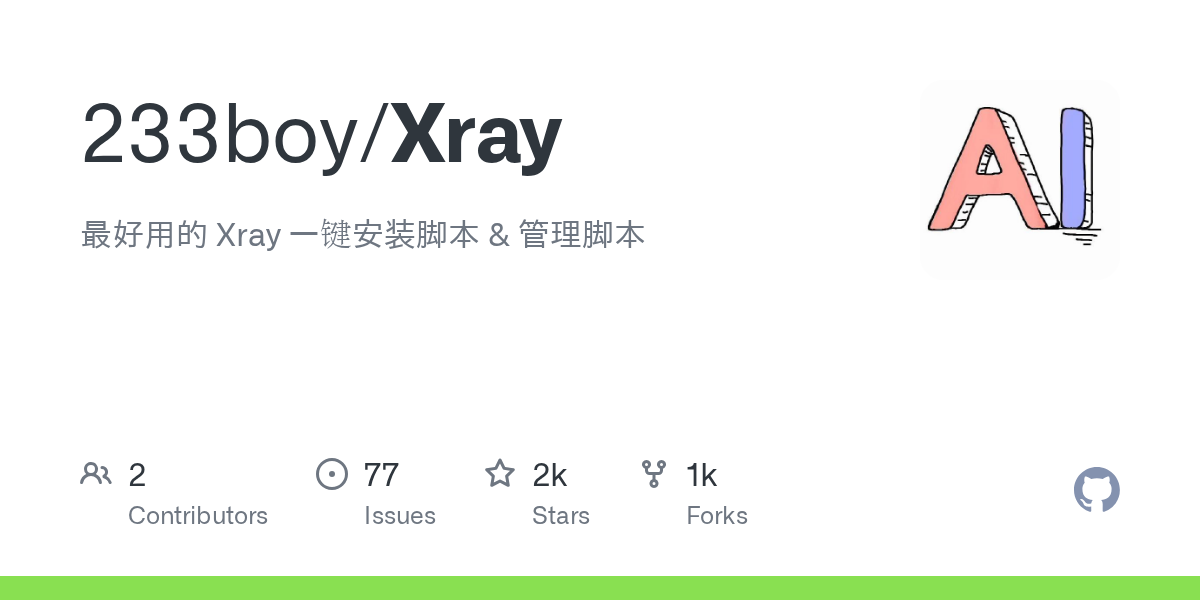Click the Contributors label

coord(198,516)
